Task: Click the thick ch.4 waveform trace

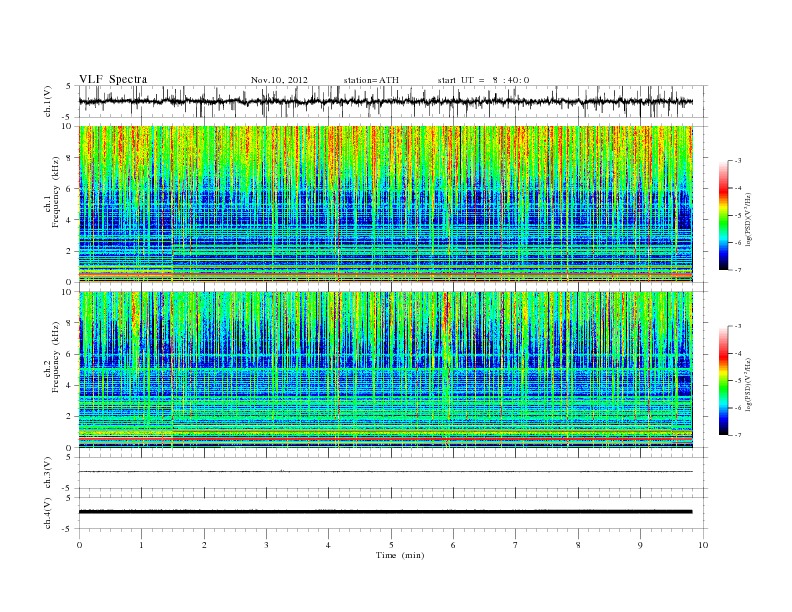Action: tap(385, 512)
